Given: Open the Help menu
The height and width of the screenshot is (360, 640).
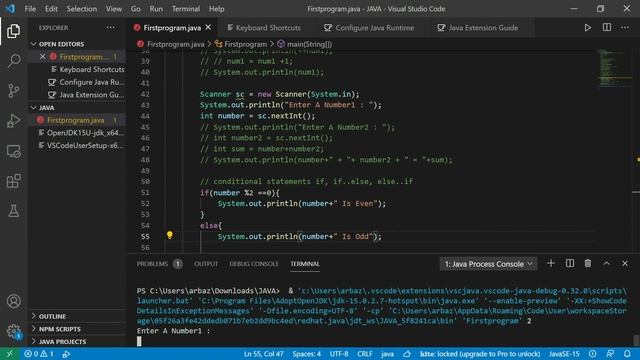Looking at the screenshot, I should tap(216, 9).
